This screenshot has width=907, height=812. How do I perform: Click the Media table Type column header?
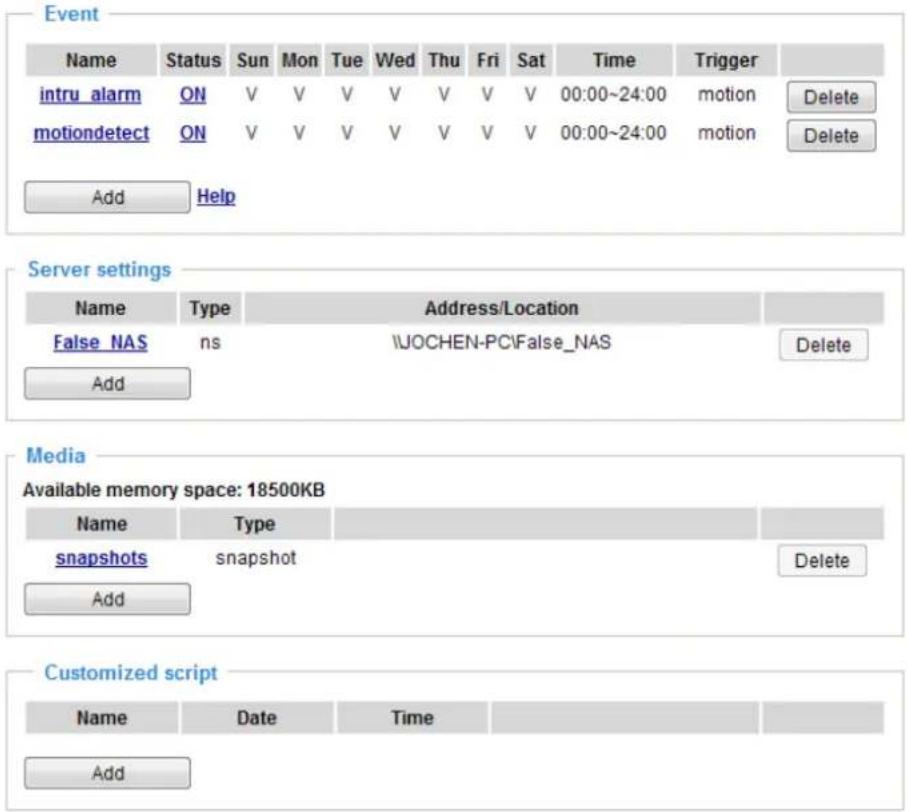[255, 524]
